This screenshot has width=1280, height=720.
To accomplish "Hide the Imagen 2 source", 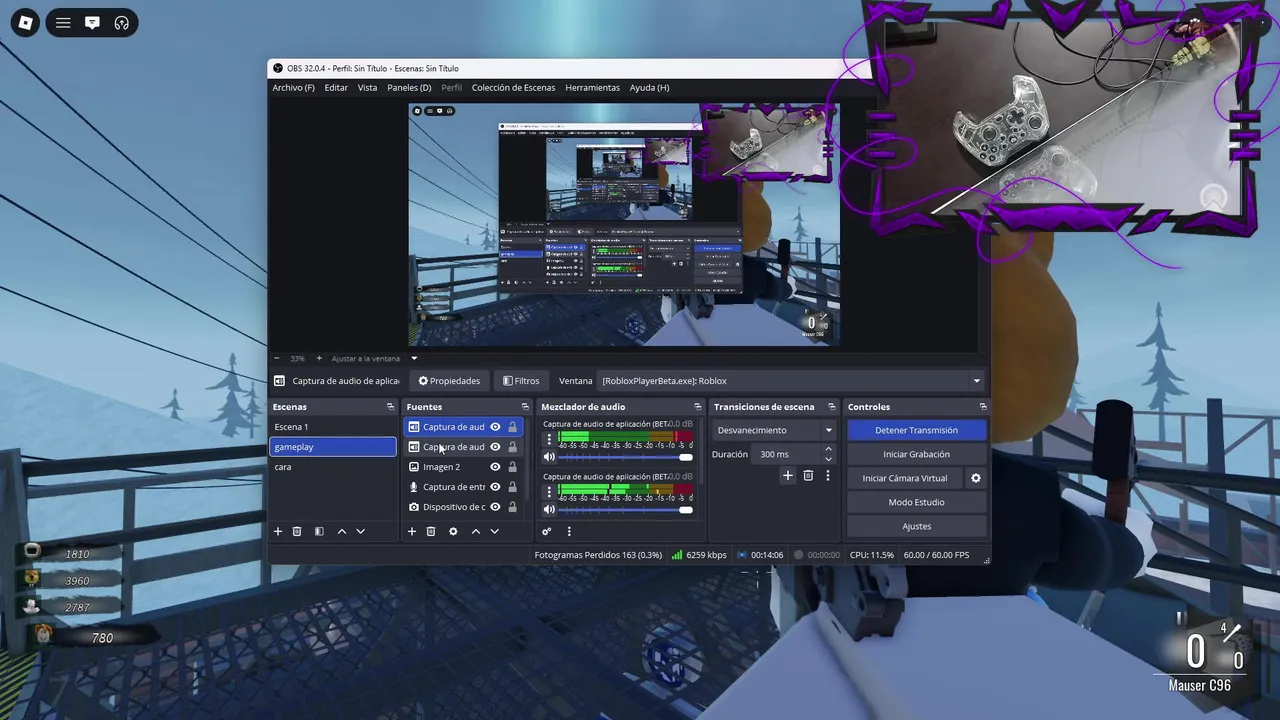I will point(495,467).
